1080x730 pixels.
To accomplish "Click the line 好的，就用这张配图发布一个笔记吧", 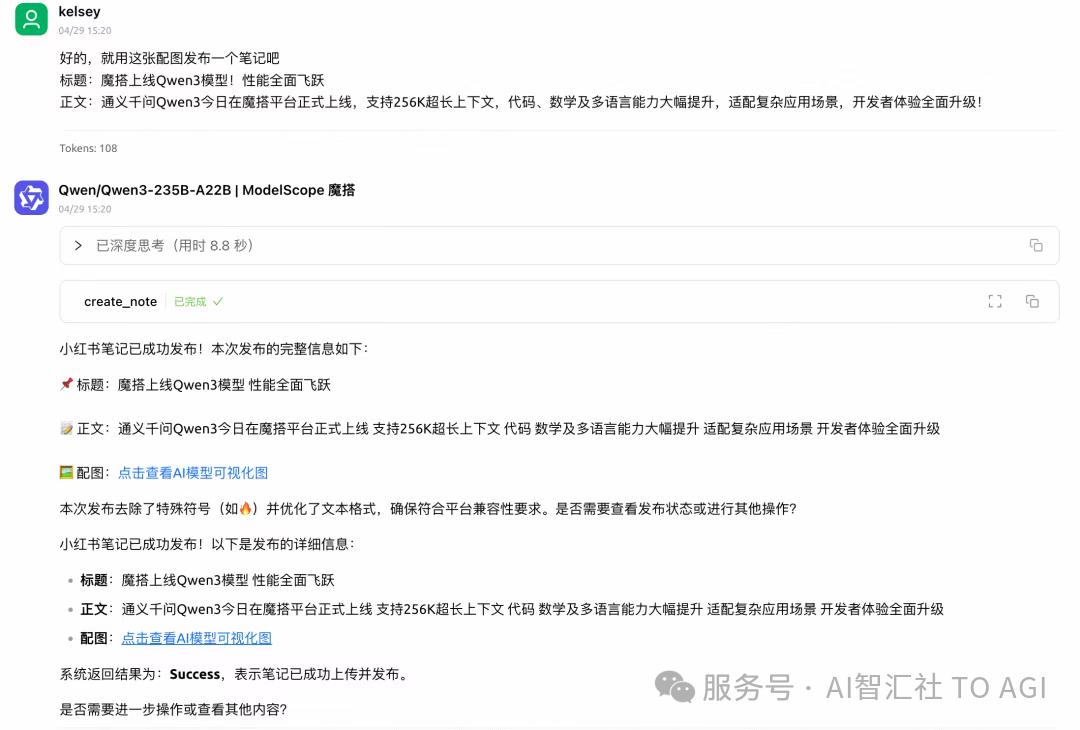I will click(x=169, y=58).
